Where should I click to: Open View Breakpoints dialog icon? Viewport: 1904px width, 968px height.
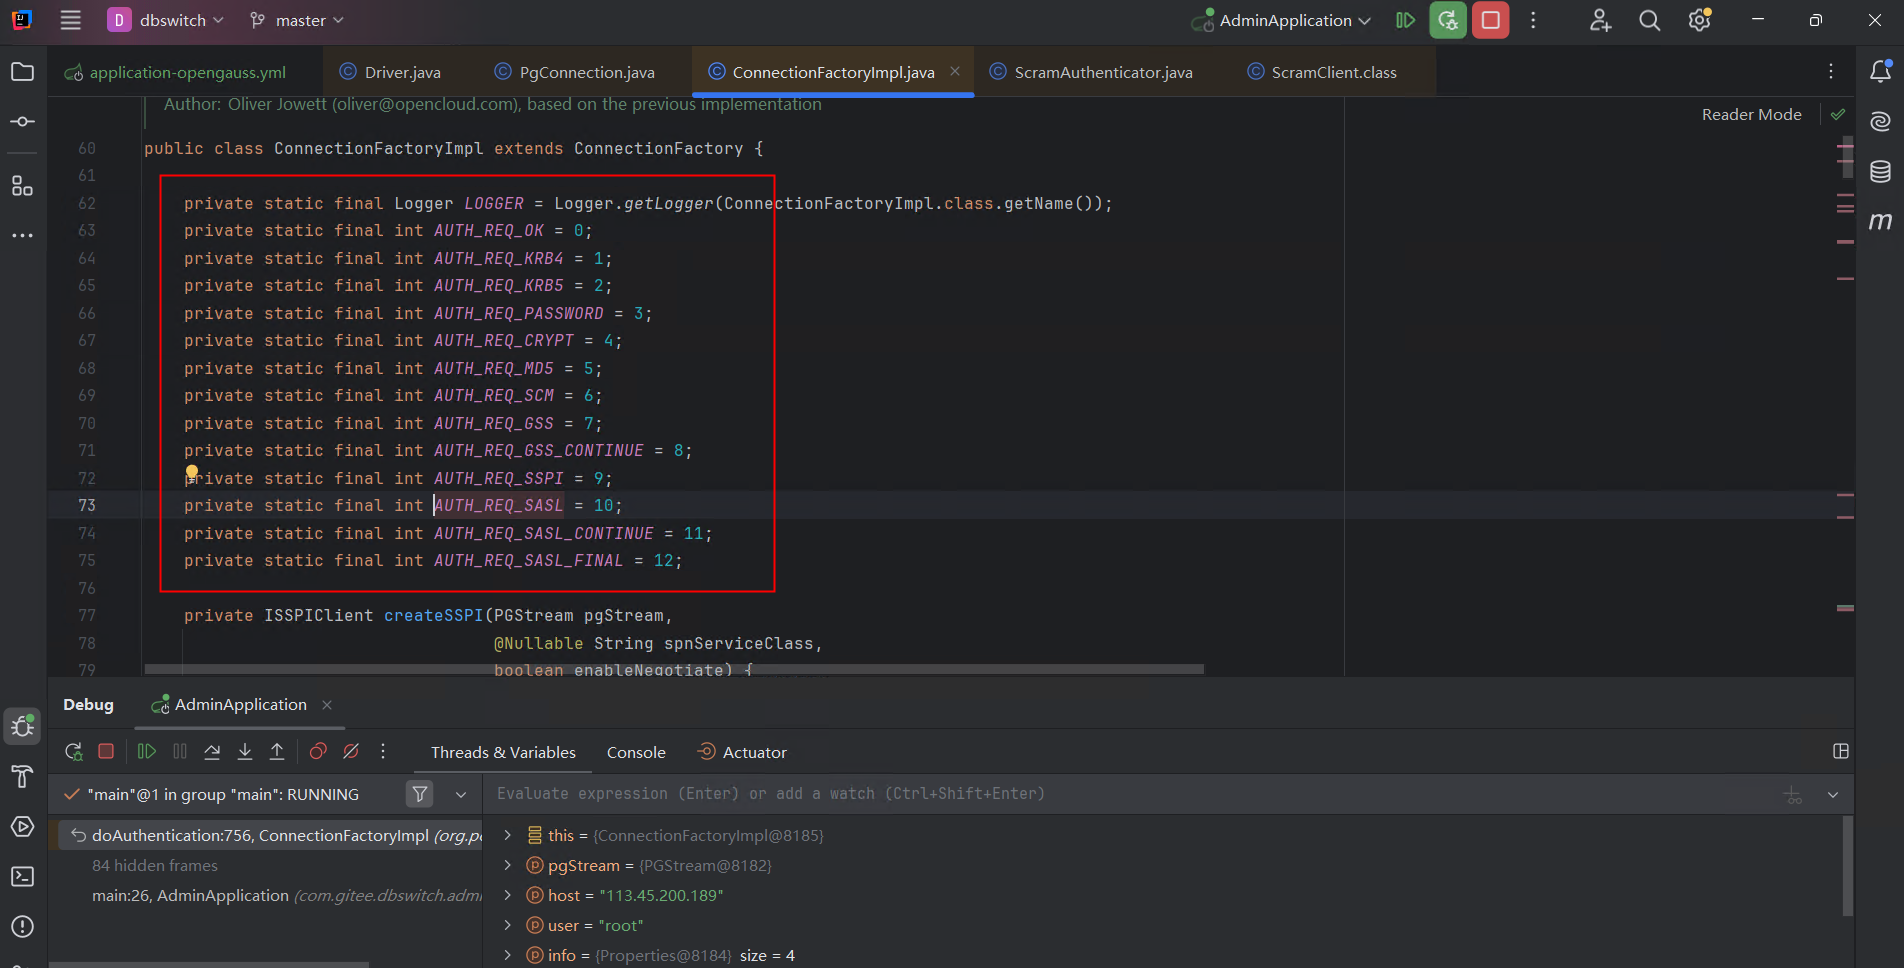point(318,752)
